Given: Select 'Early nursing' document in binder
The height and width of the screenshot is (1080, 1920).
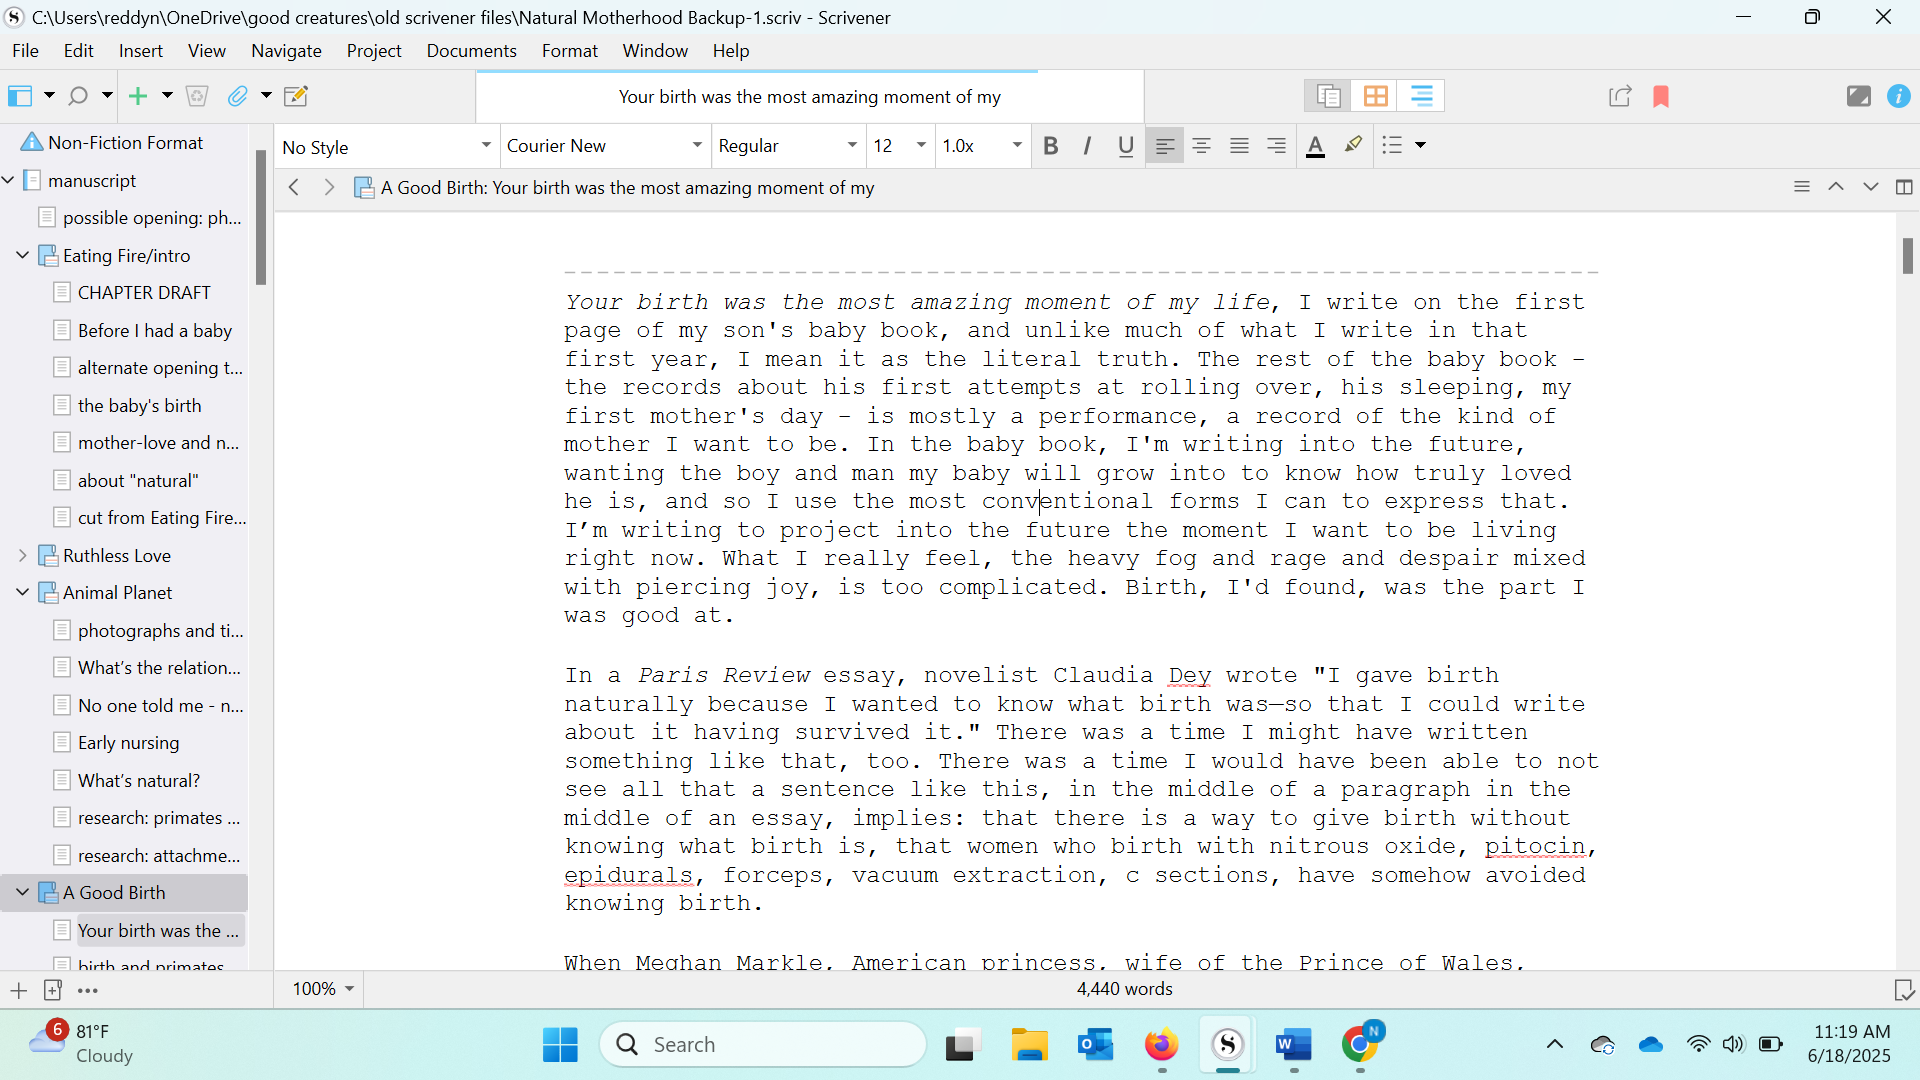Looking at the screenshot, I should tap(128, 743).
